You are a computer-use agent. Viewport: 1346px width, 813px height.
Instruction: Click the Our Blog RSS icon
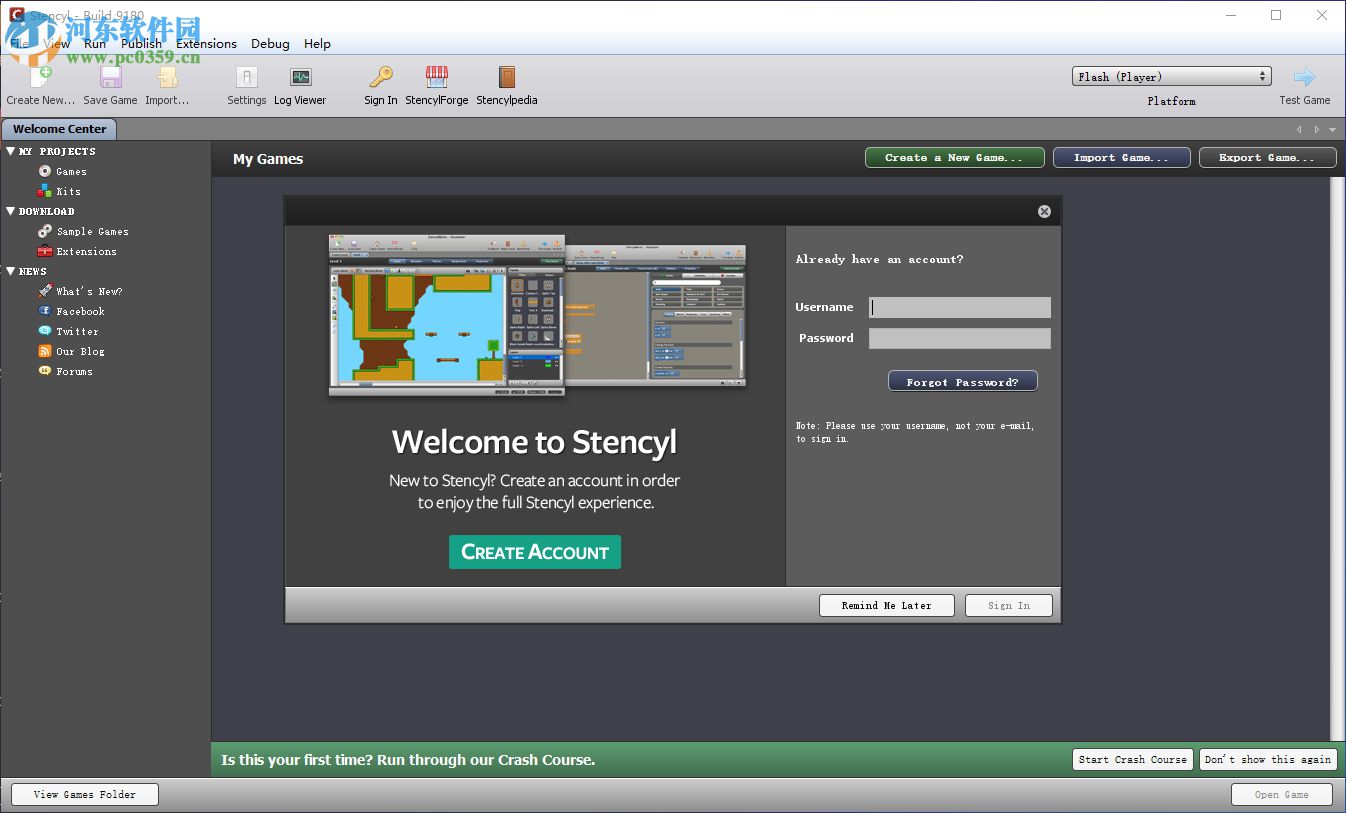44,351
